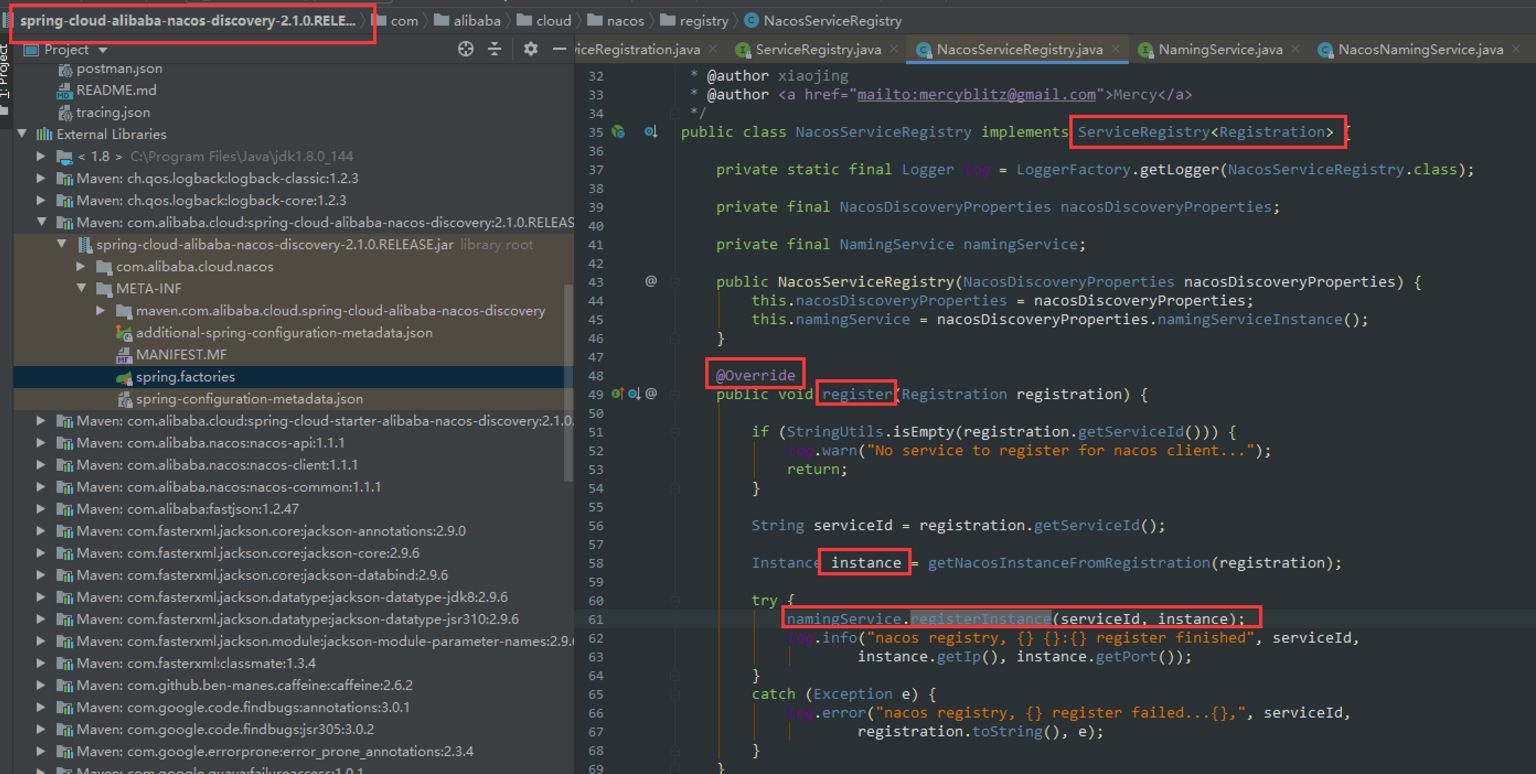The width and height of the screenshot is (1536, 774).
Task: Expand Maven nacos-api:1.1.1 node
Action: coord(41,443)
